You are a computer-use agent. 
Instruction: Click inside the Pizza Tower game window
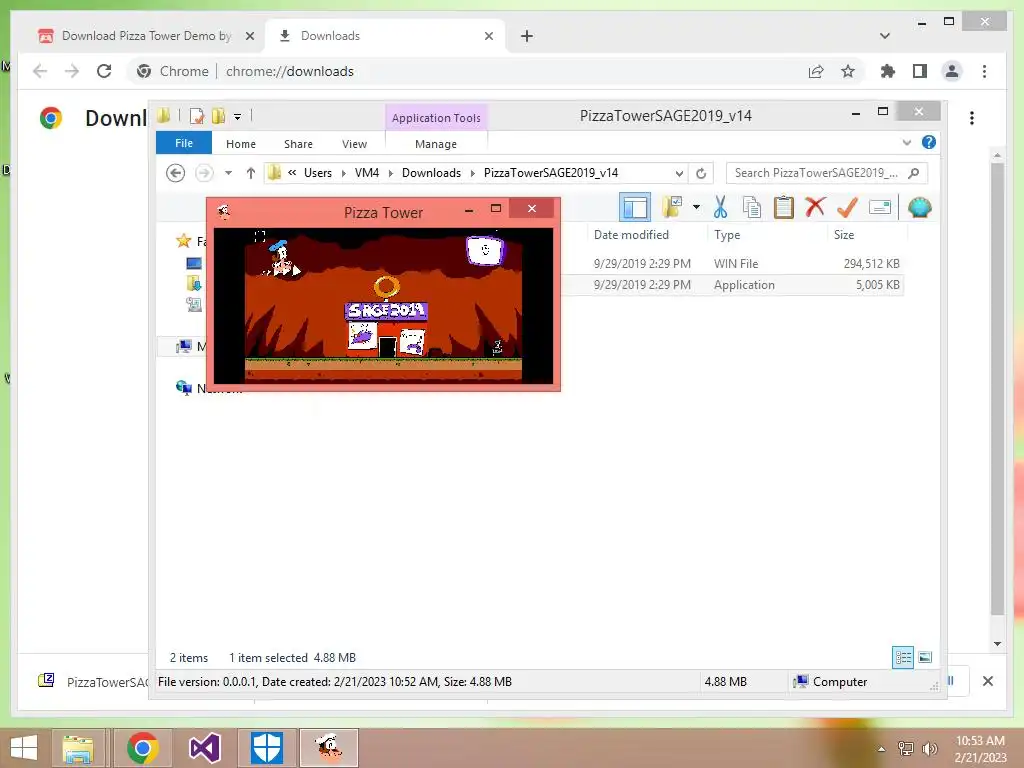383,306
